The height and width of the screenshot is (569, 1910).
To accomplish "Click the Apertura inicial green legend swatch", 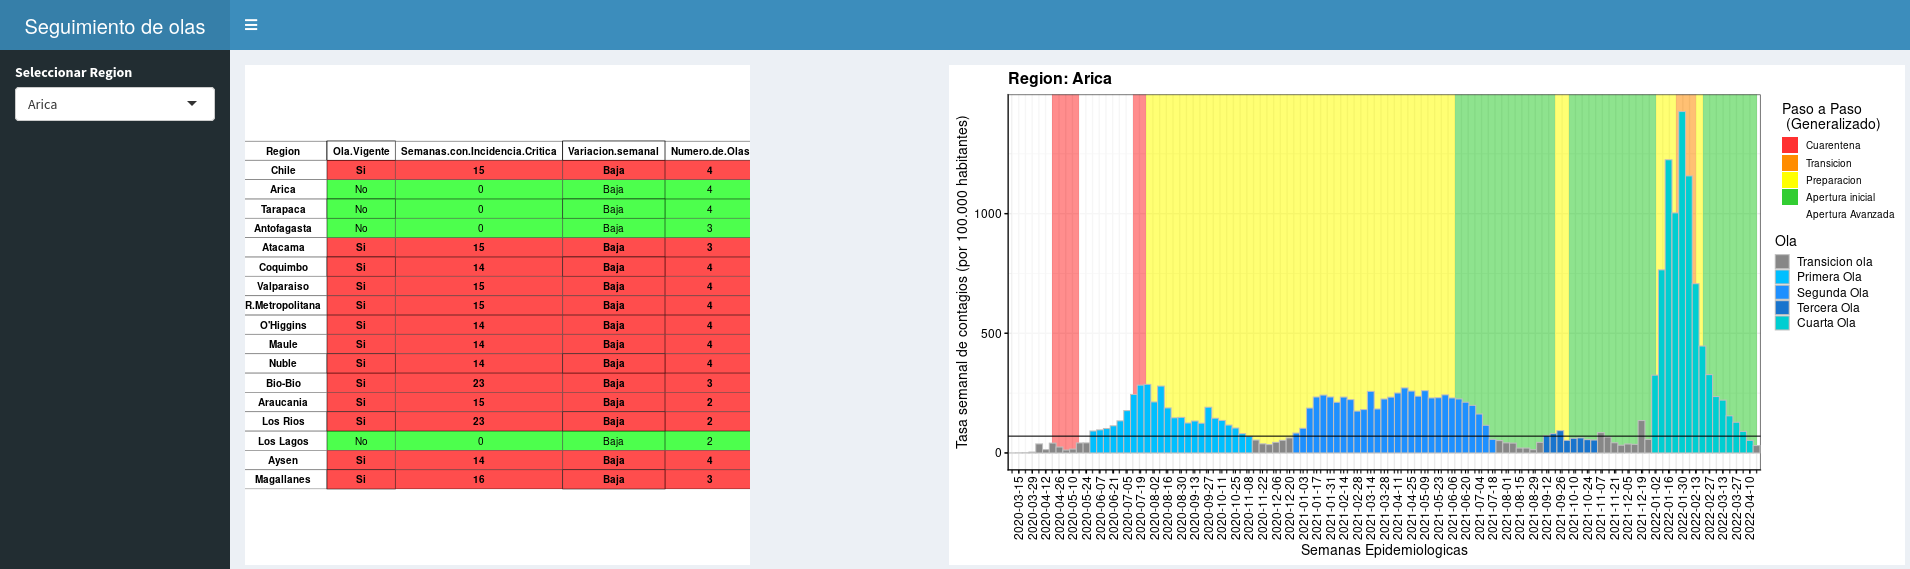I will [x=1789, y=197].
